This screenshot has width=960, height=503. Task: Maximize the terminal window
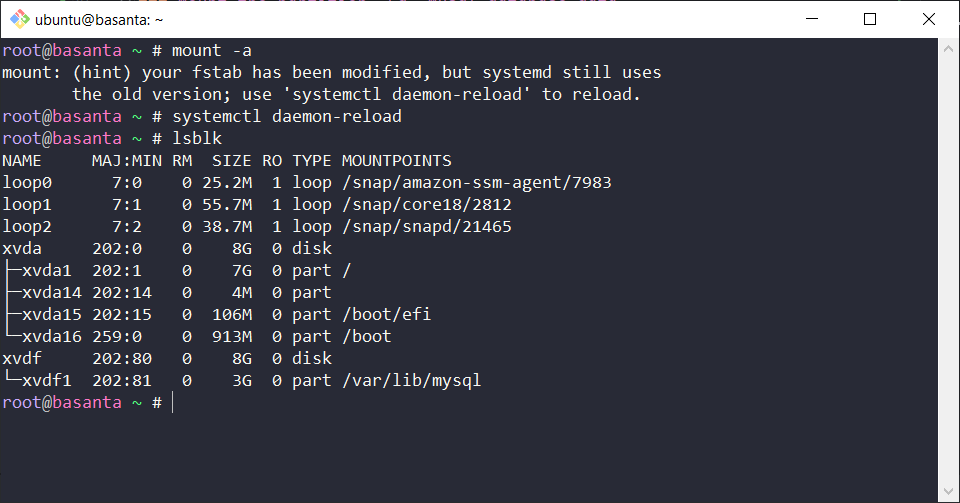click(870, 19)
